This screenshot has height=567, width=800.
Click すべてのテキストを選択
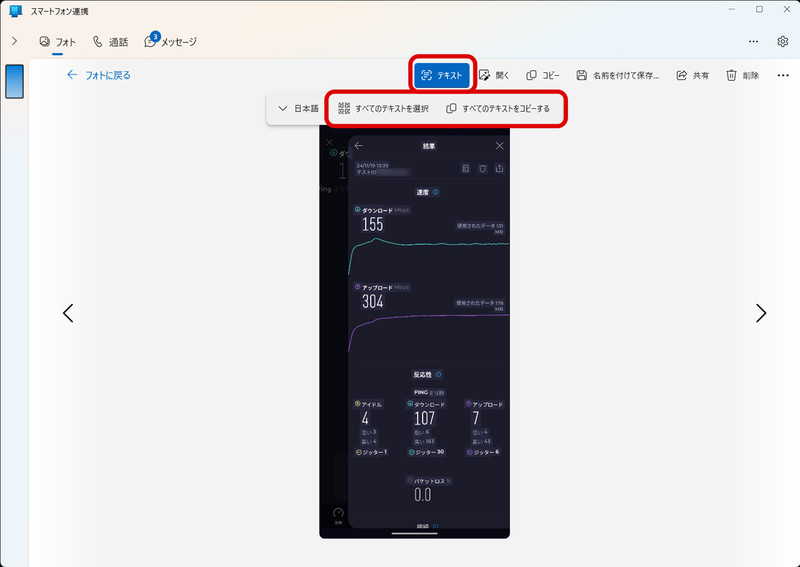pos(383,108)
